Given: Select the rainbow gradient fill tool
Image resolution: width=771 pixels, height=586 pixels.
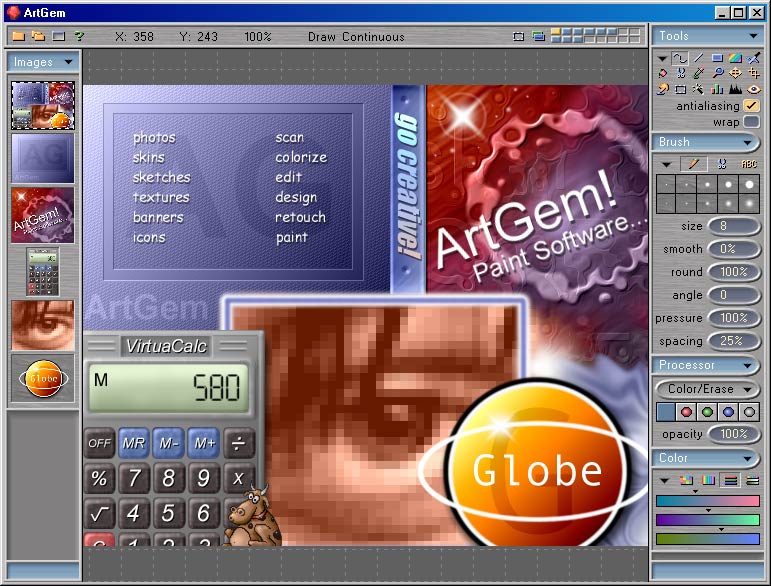Looking at the screenshot, I should point(735,58).
